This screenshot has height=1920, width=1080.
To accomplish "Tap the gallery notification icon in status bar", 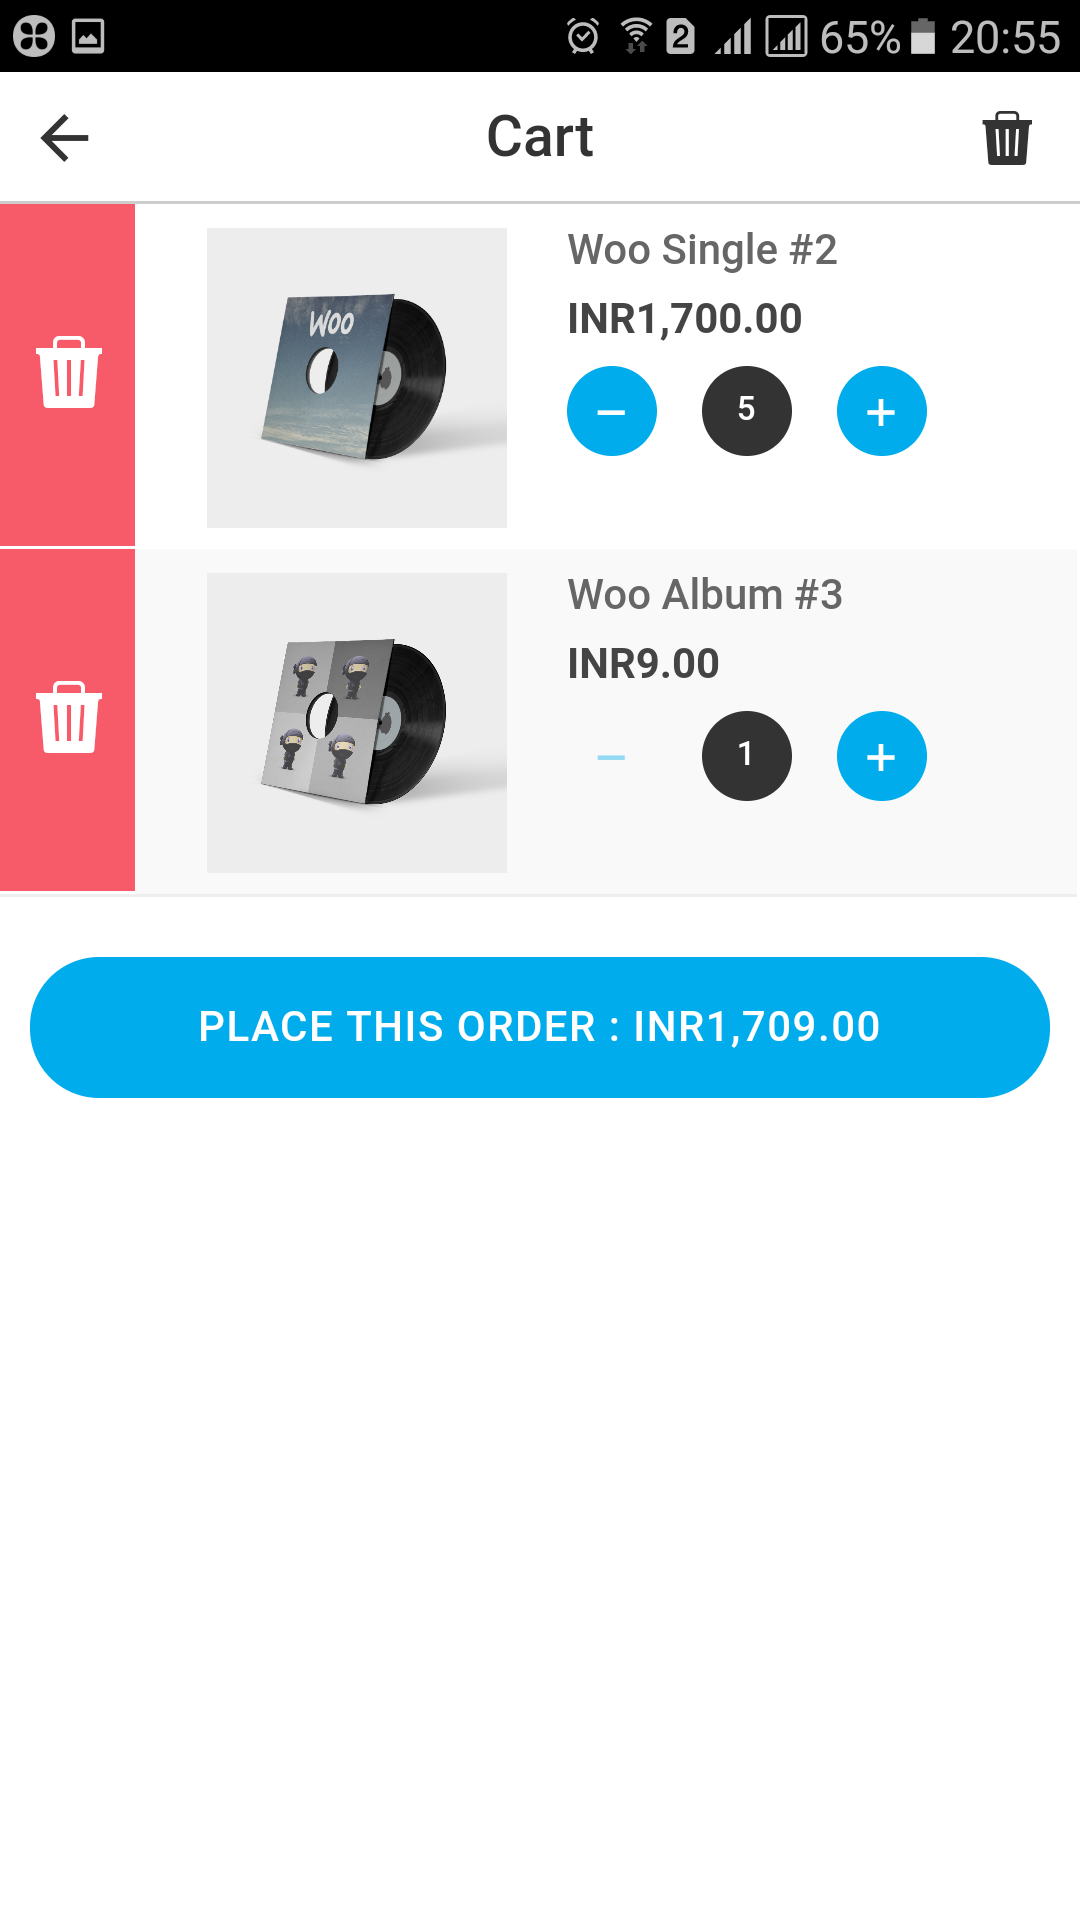I will pos(88,37).
